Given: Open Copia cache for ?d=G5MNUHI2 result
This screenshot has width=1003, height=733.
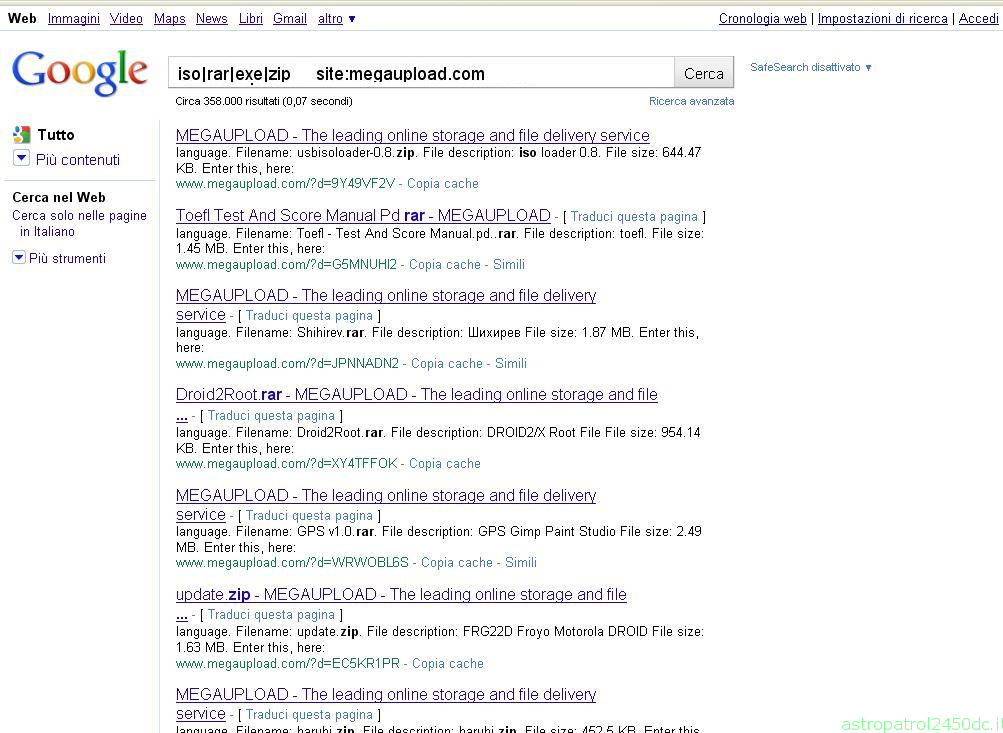Looking at the screenshot, I should click(x=445, y=264).
